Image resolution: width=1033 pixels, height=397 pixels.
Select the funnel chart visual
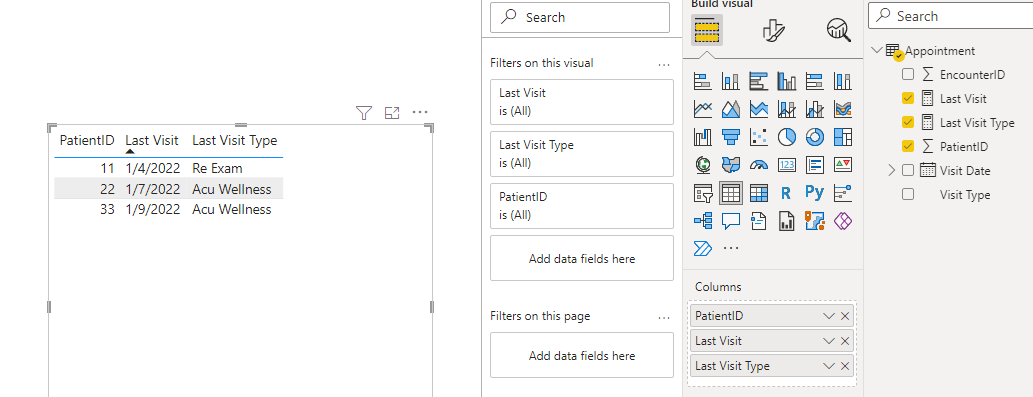pos(731,137)
